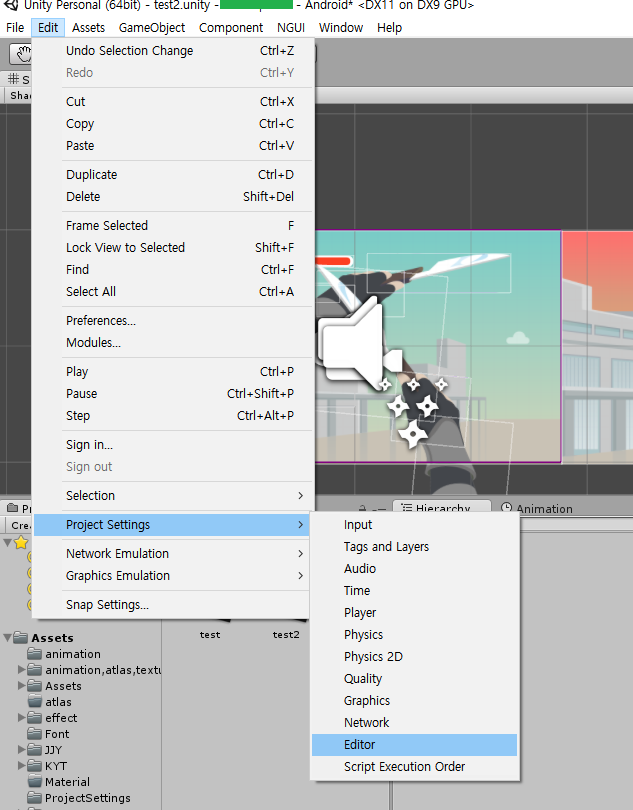Collapse the Assets root folder arrow

point(8,638)
